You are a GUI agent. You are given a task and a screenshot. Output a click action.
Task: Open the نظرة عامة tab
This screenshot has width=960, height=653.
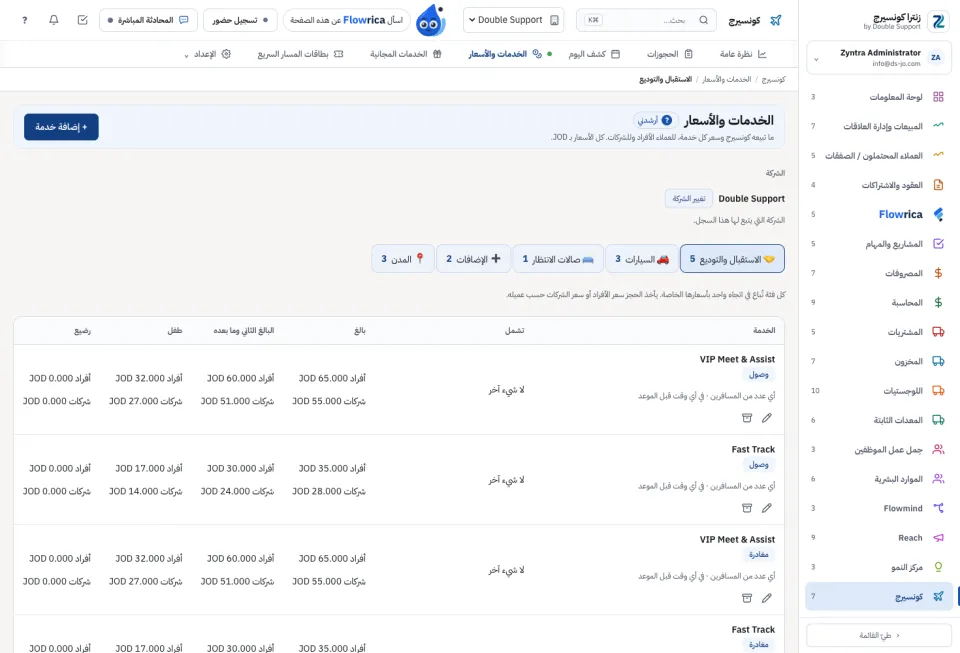point(743,54)
